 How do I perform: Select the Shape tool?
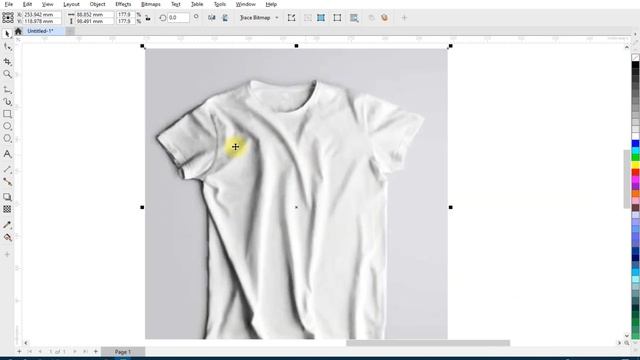[x=7, y=47]
